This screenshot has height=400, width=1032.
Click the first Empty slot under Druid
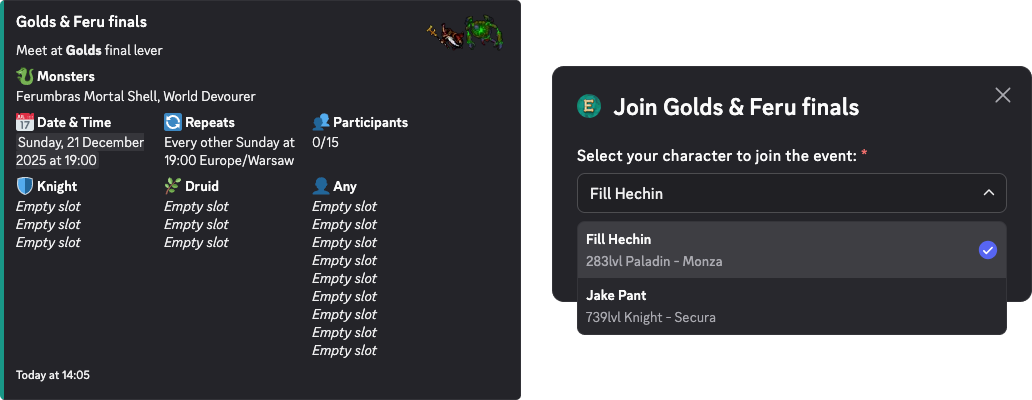pos(196,207)
